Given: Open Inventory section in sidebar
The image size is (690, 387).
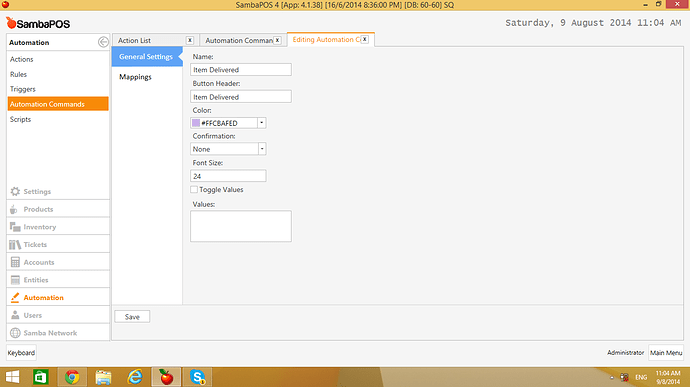Looking at the screenshot, I should [58, 227].
